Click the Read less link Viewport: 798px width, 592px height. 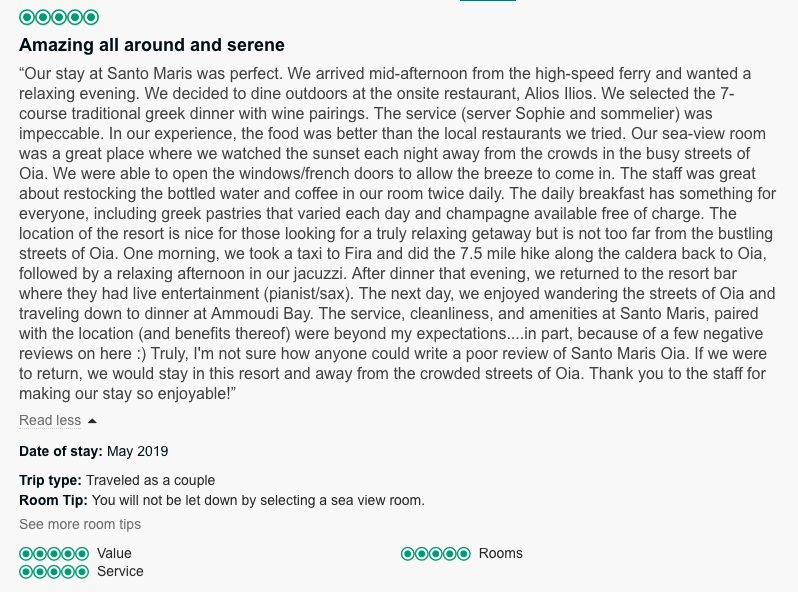coord(50,420)
